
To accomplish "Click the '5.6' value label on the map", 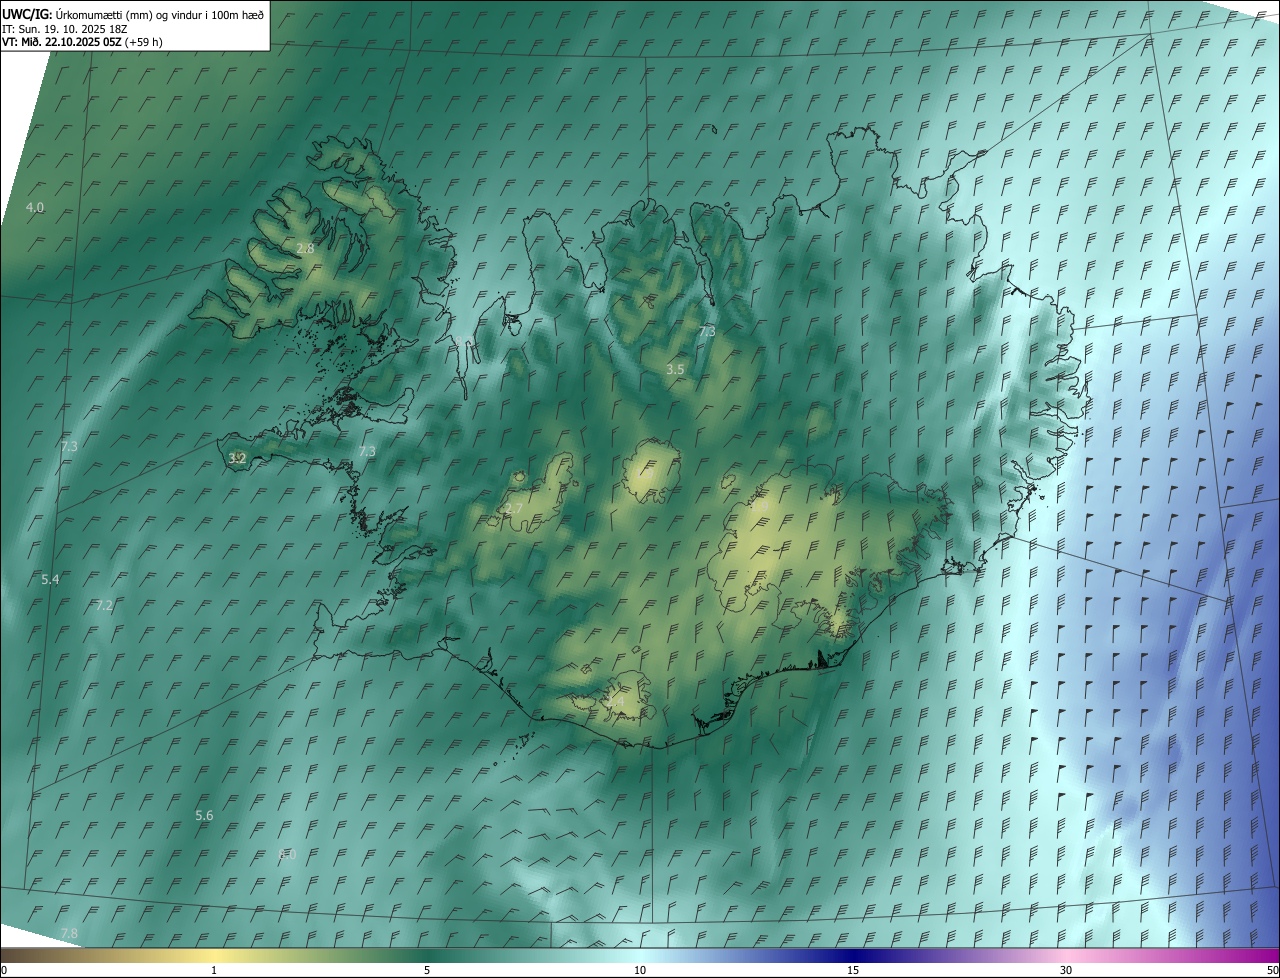I will click(x=204, y=815).
